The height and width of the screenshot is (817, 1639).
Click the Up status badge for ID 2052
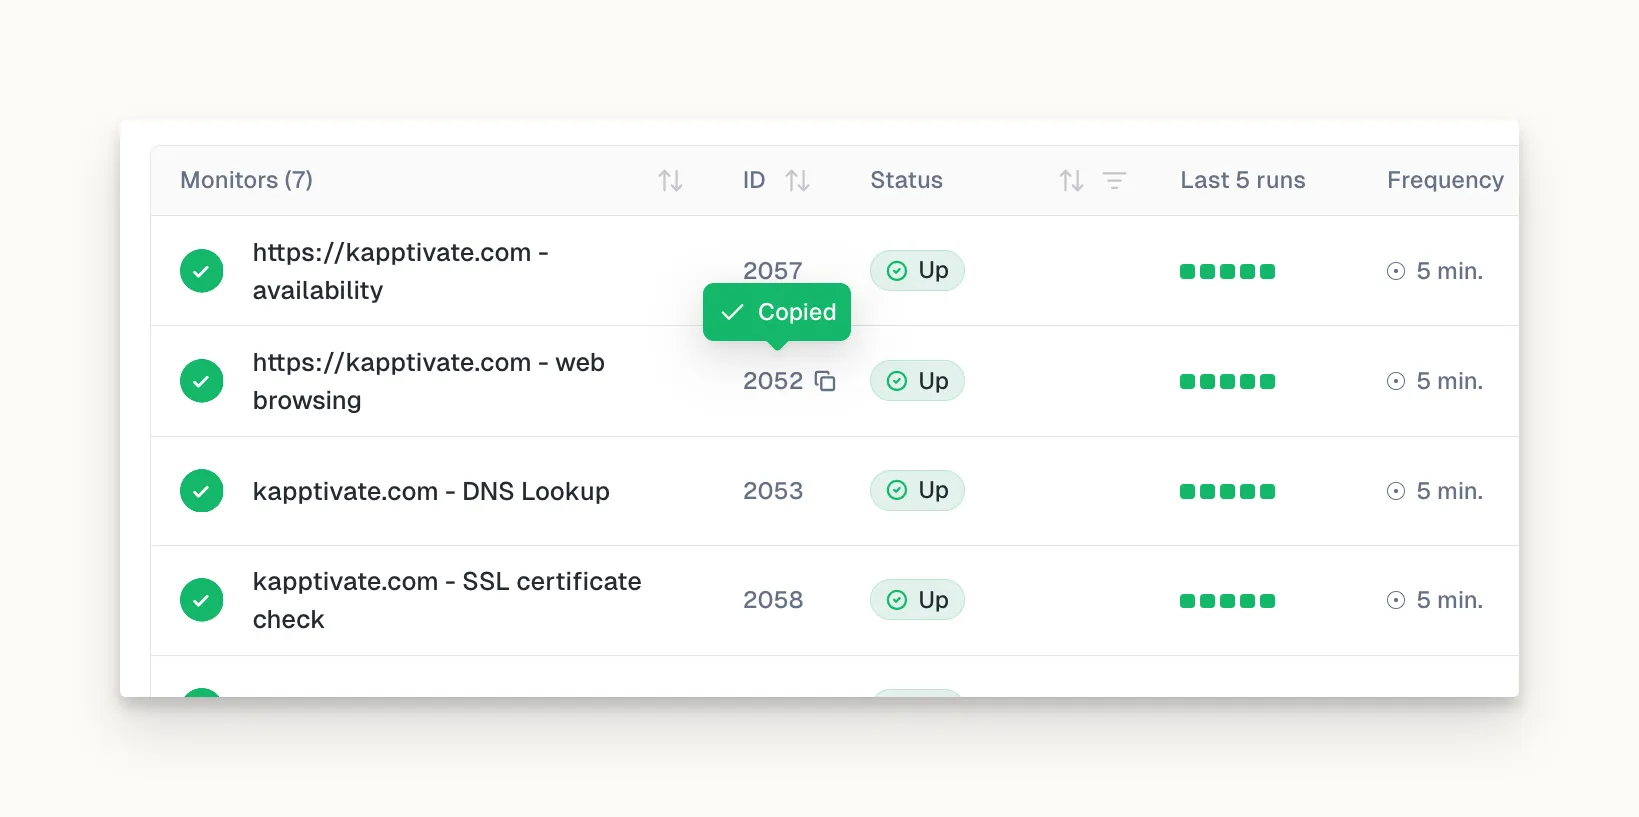(x=917, y=380)
